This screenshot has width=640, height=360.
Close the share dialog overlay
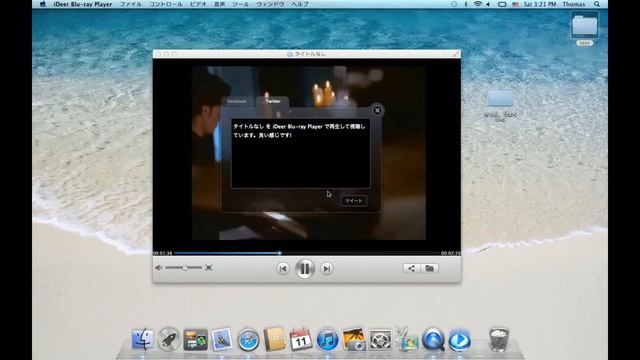point(377,110)
